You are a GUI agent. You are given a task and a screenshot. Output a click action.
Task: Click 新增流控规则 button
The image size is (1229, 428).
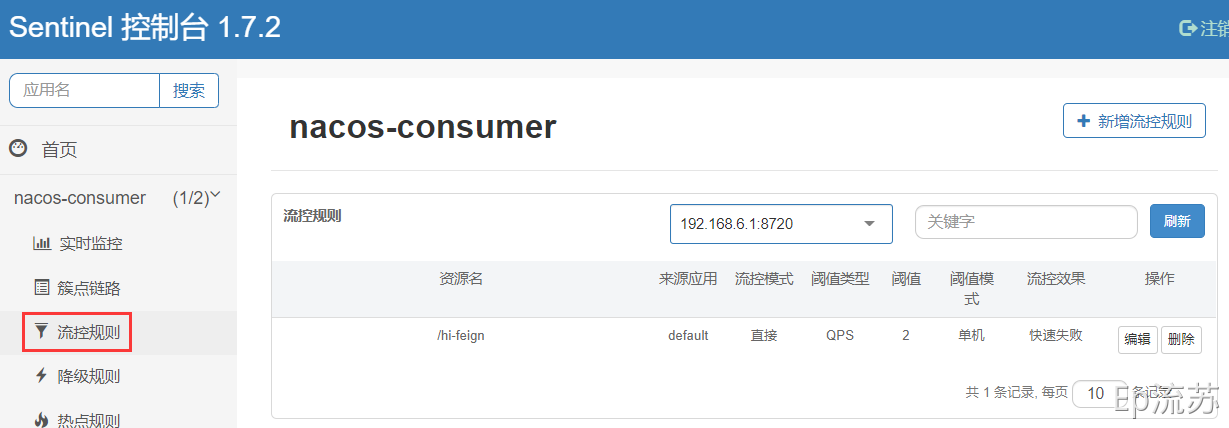(x=1134, y=121)
